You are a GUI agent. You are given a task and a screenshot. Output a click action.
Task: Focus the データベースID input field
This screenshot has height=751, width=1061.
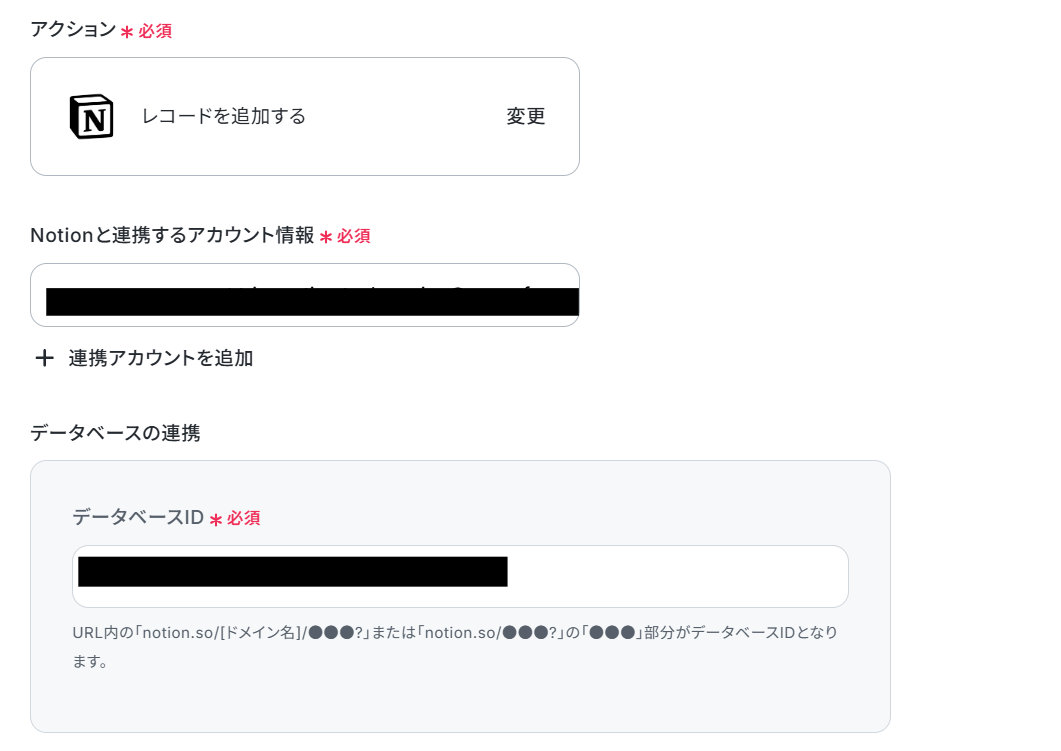point(460,576)
